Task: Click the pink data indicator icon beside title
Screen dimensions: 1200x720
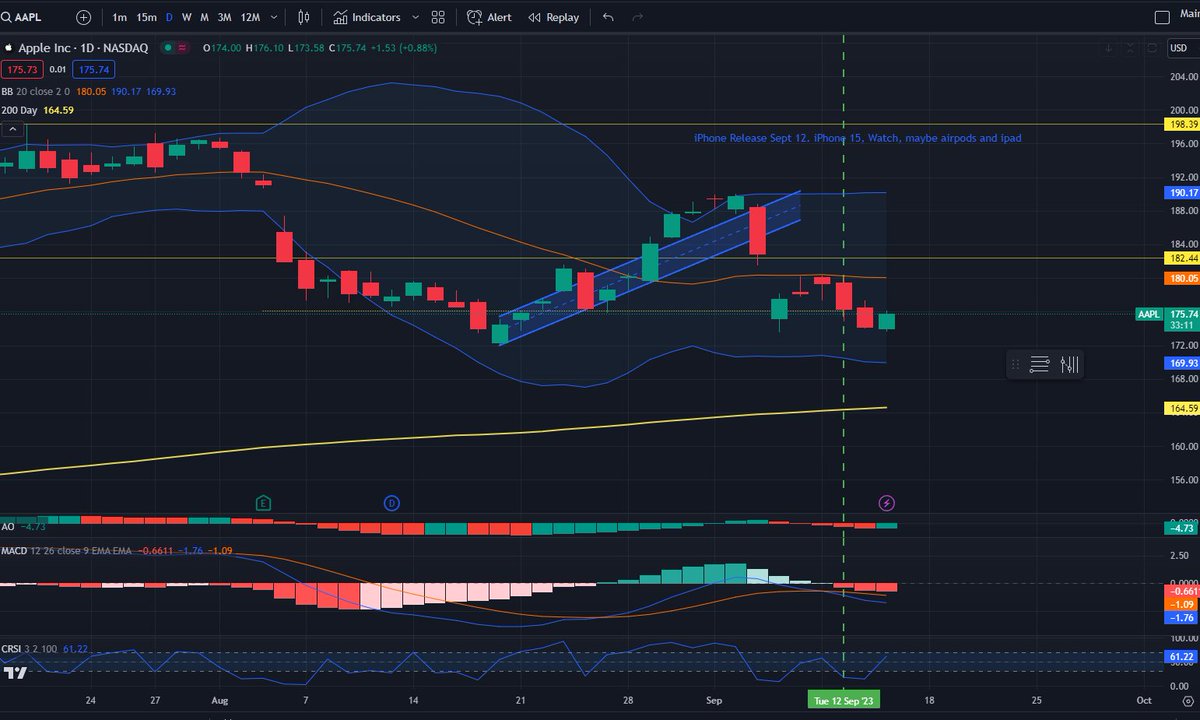Action: pyautogui.click(x=184, y=48)
